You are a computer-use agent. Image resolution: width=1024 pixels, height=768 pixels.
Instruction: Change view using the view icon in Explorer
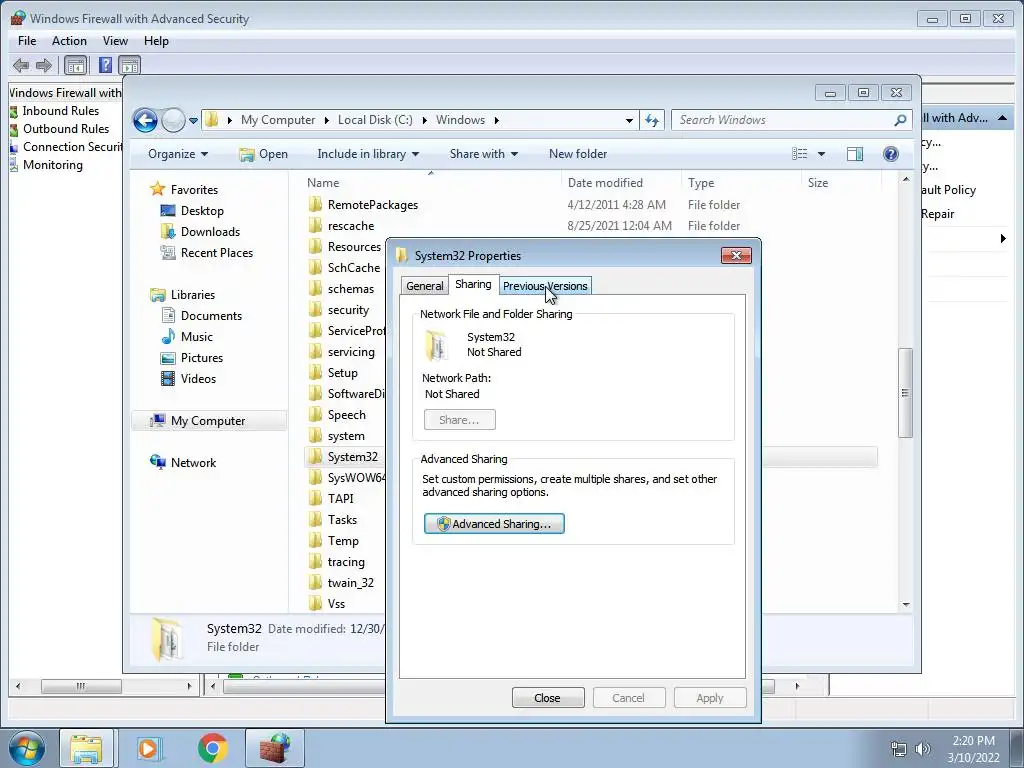click(x=799, y=154)
